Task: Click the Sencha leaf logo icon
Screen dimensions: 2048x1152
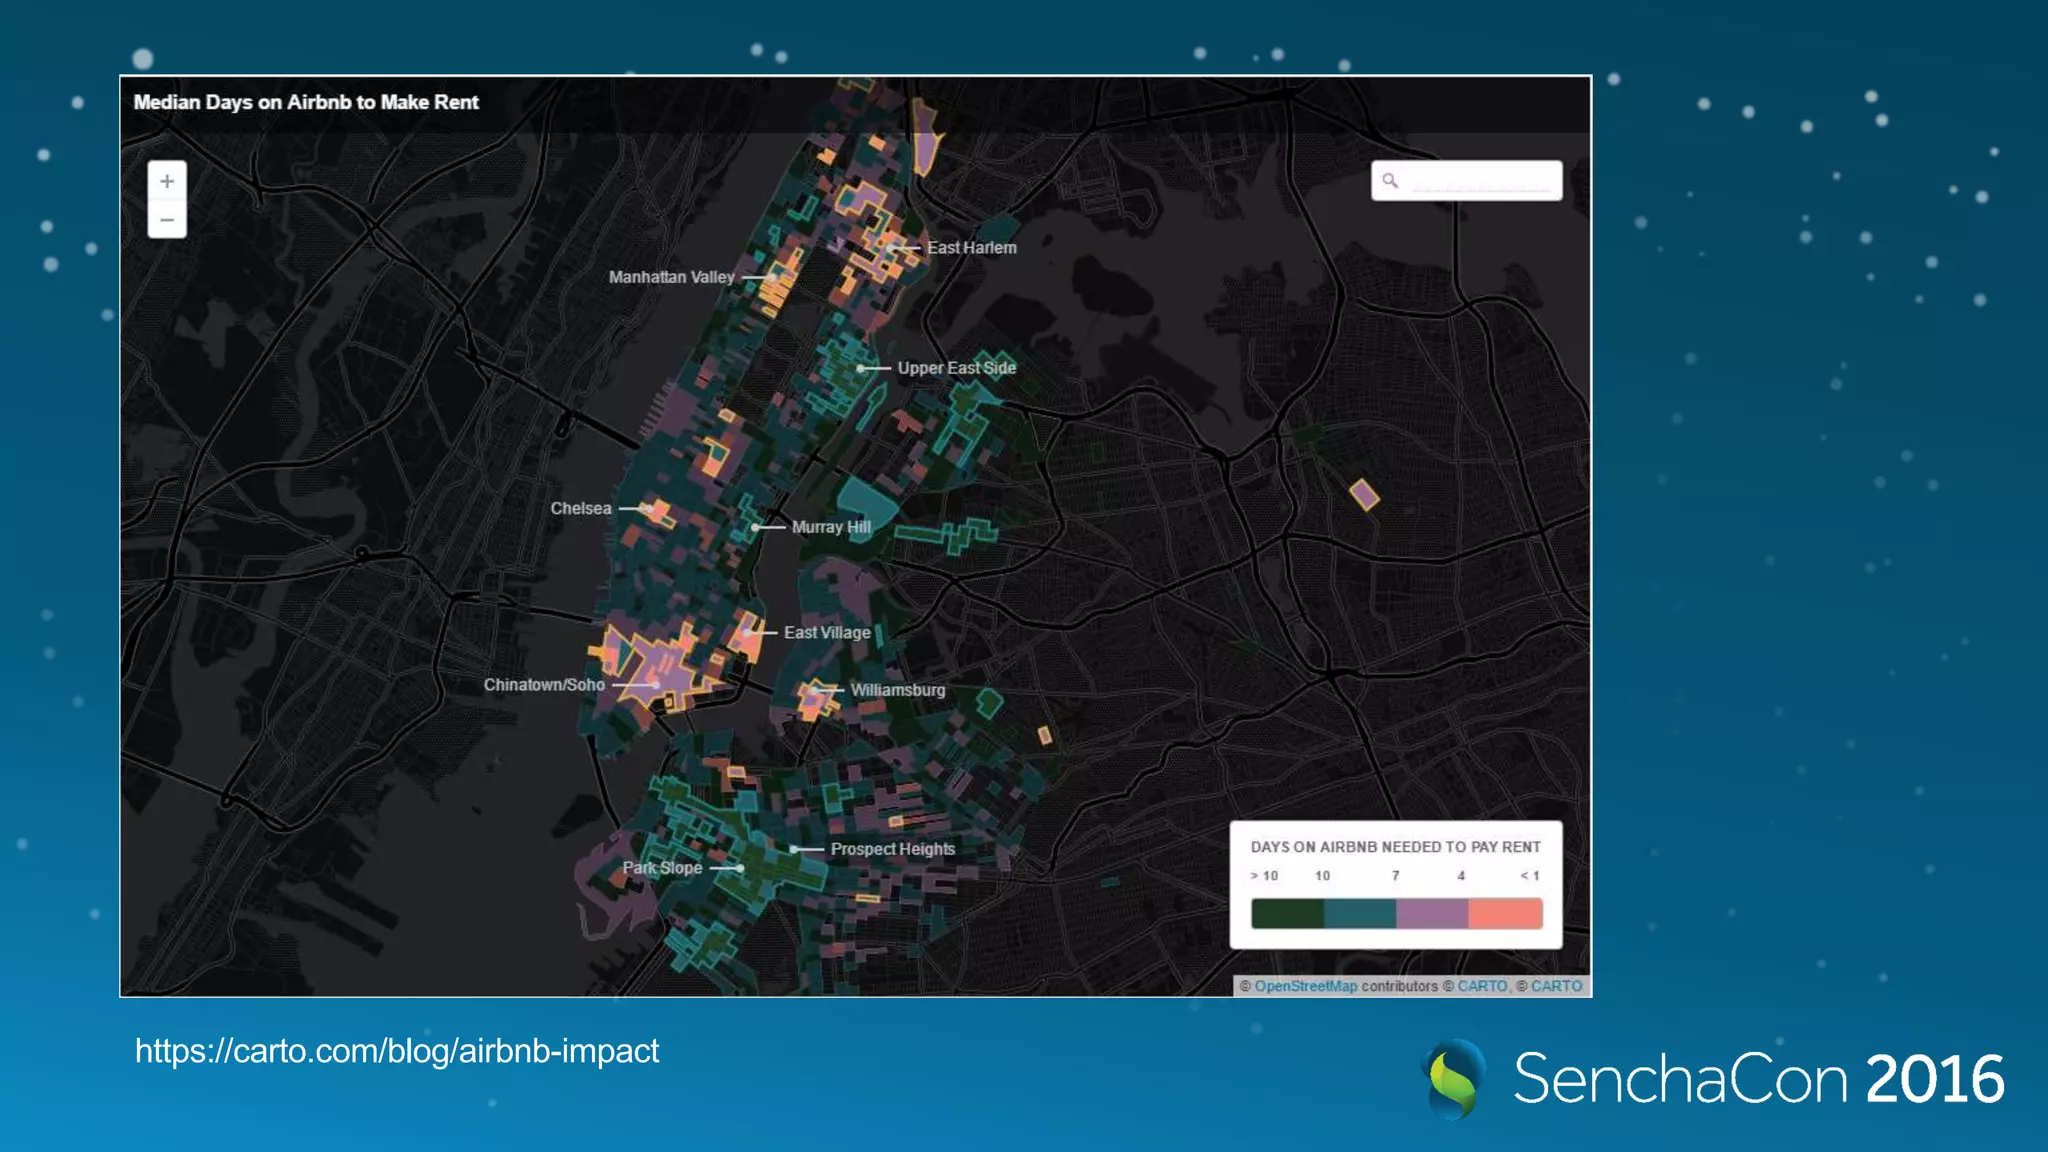Action: [x=1453, y=1079]
